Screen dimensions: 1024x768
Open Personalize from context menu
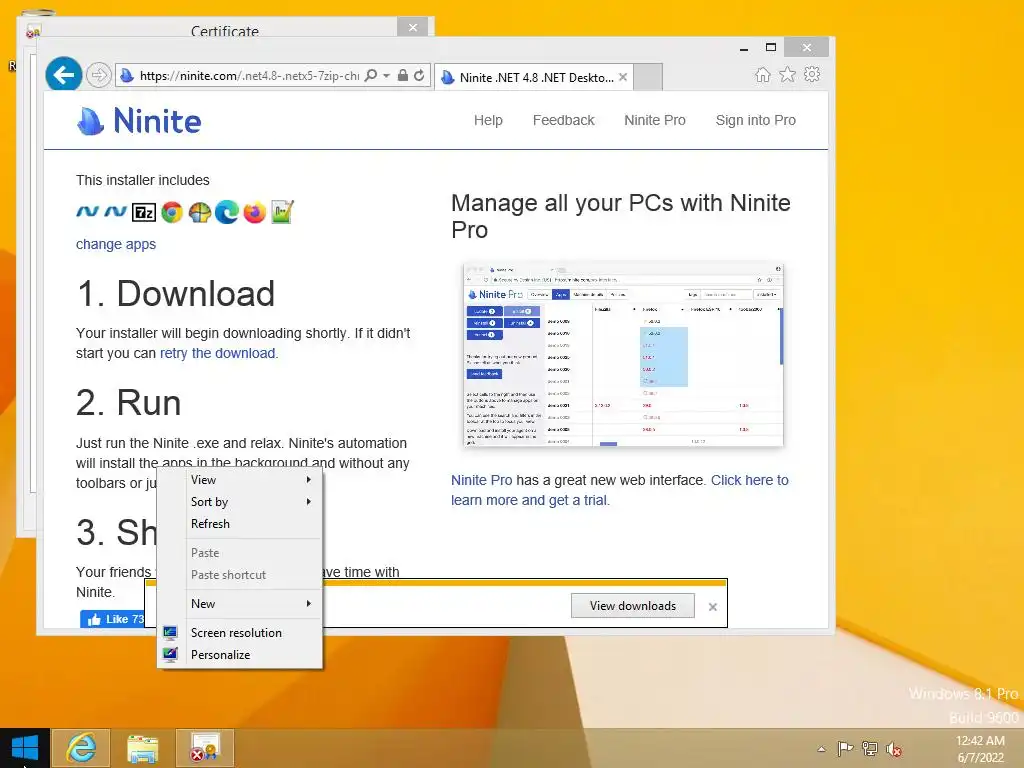(240, 655)
